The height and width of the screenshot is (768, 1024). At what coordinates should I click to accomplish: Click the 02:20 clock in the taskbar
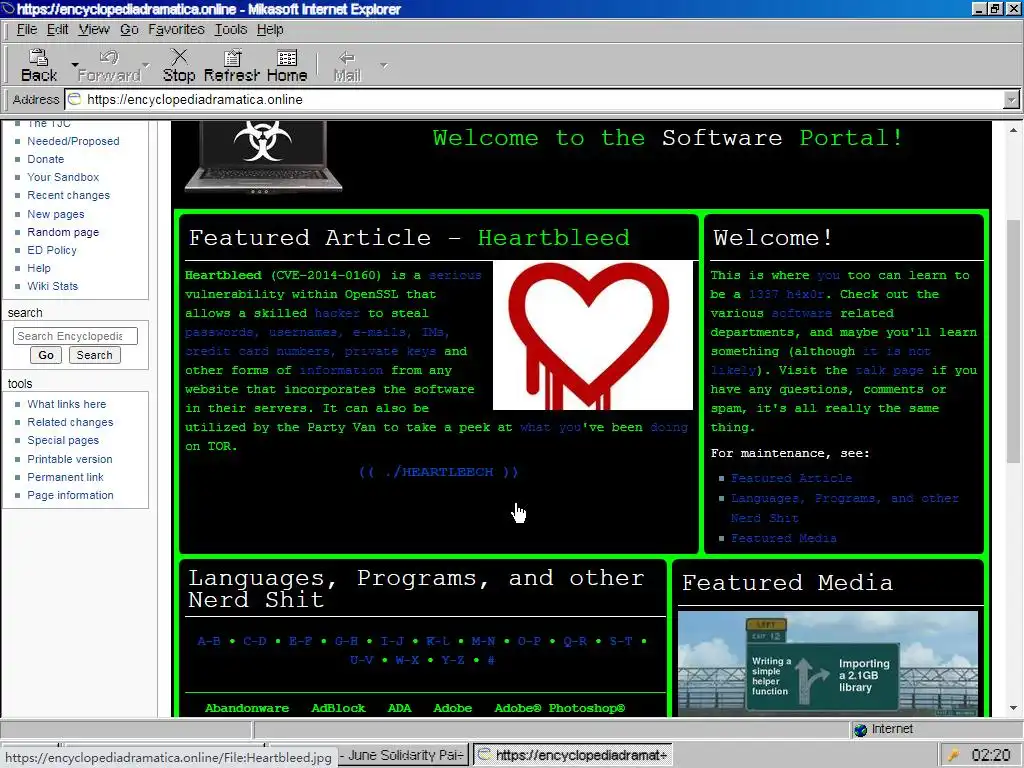(991, 756)
